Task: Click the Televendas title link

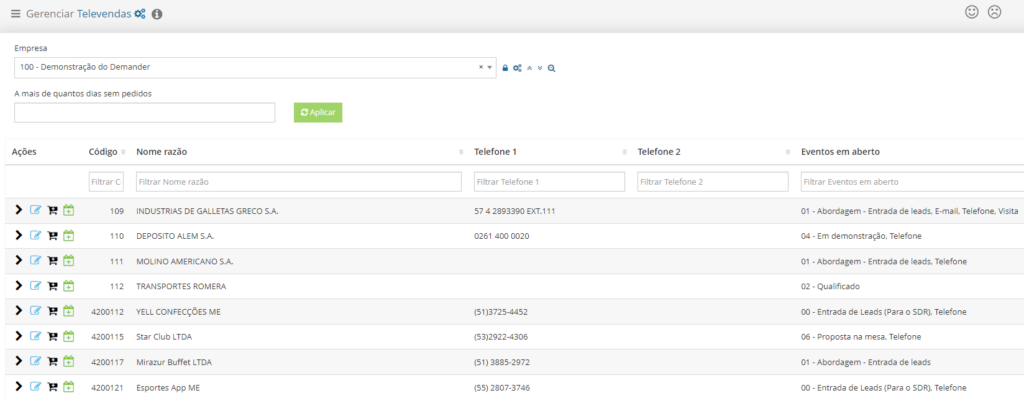Action: coord(104,14)
